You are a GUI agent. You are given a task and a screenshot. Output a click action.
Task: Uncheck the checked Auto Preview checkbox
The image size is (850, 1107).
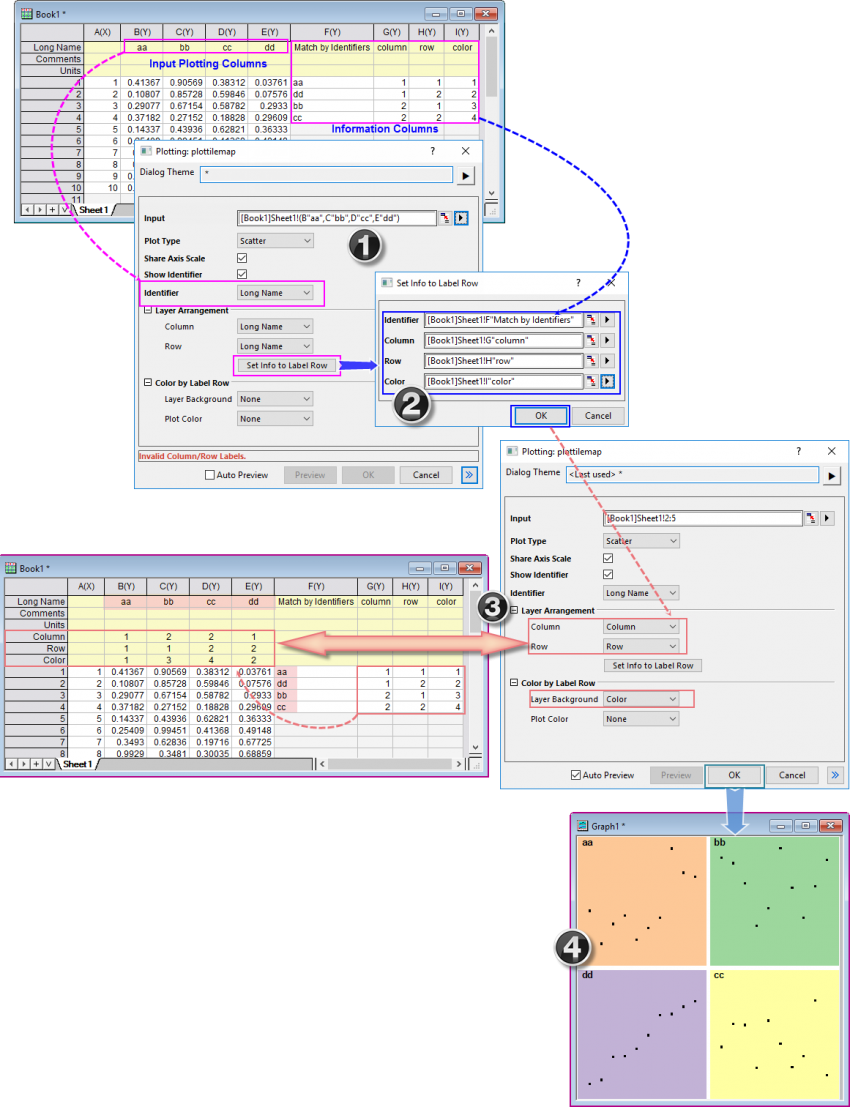pos(575,775)
